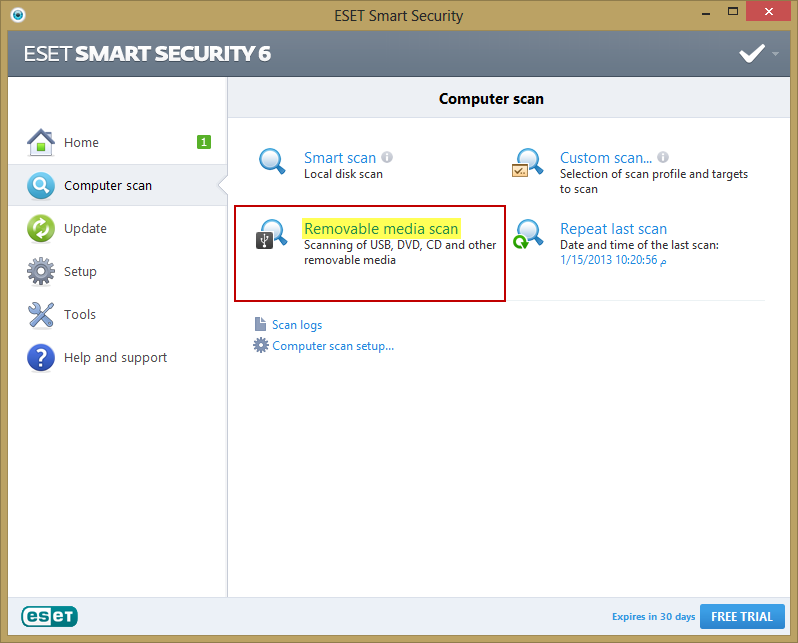Viewport: 798px width, 643px height.
Task: Open Custom scan options
Action: coord(606,158)
